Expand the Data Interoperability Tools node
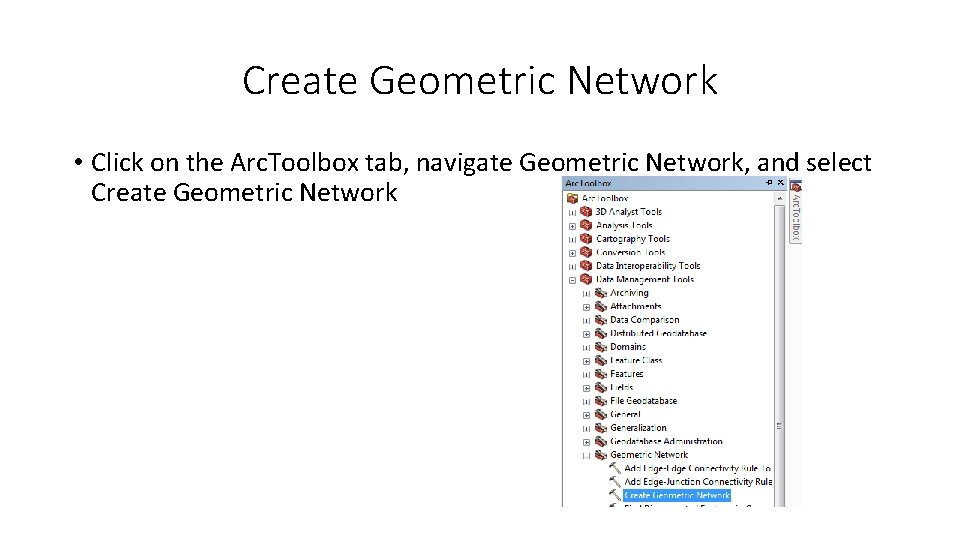This screenshot has height=540, width=960. (x=572, y=266)
